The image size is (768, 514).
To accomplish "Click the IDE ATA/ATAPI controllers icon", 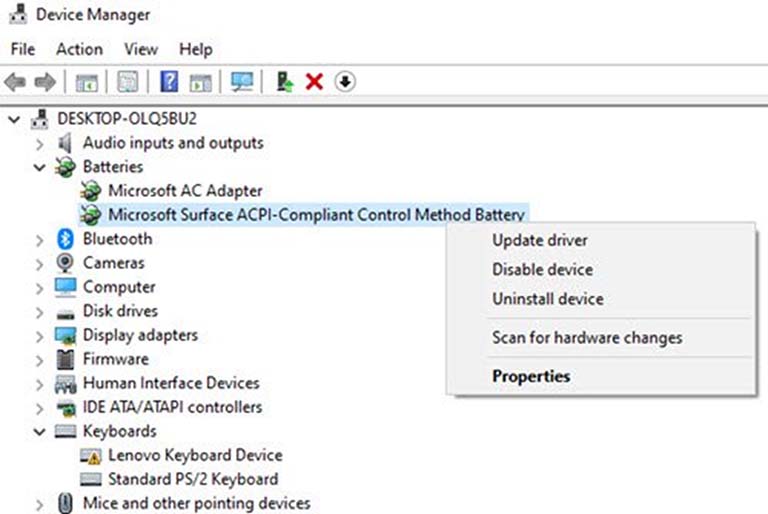I will pyautogui.click(x=66, y=408).
